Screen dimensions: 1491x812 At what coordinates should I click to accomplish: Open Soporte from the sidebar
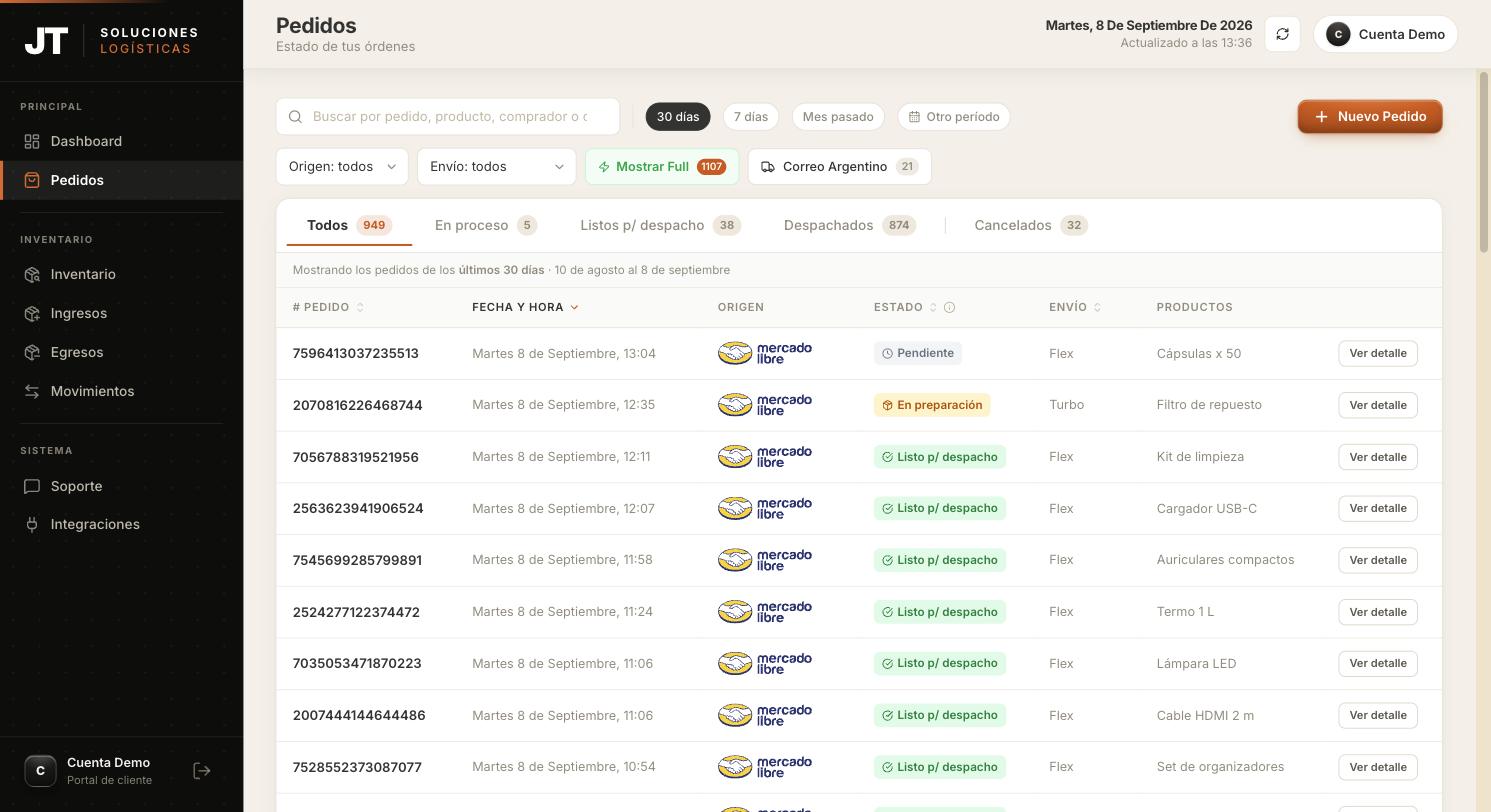coord(121,486)
